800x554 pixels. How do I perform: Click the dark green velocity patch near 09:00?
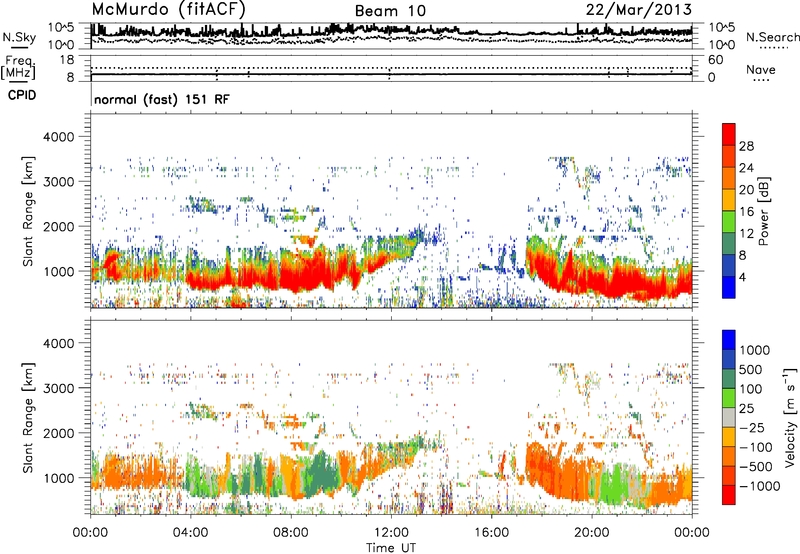pos(322,472)
